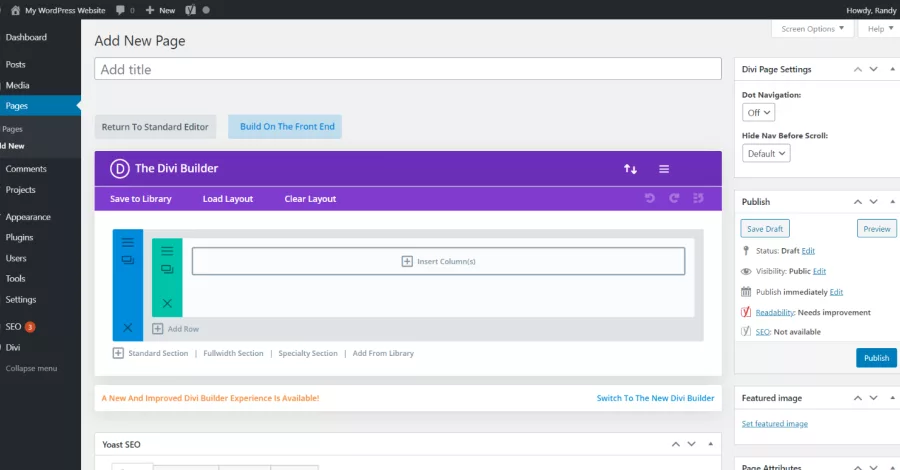Open the SEO link in Publish panel

coord(762,332)
